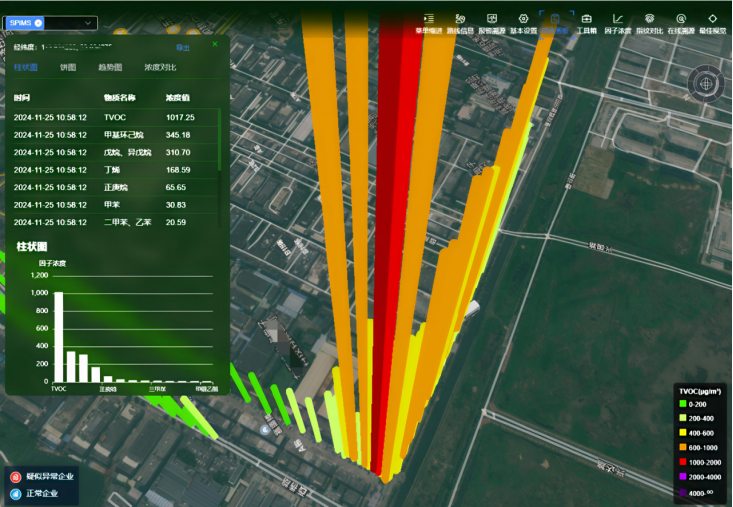Open the 工具箱 toolbox
This screenshot has height=507, width=733.
[x=586, y=23]
